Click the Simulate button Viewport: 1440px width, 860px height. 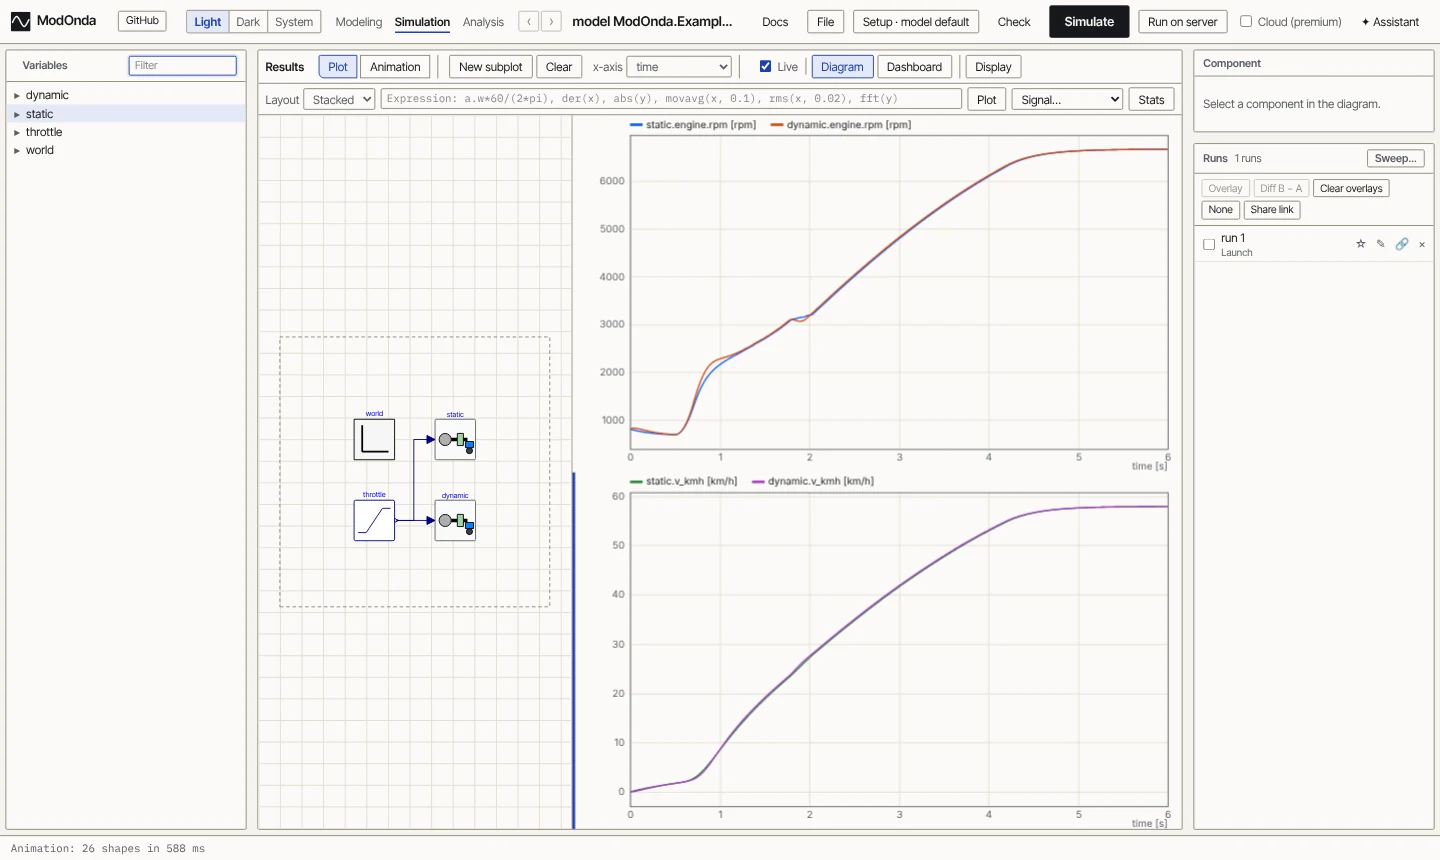coord(1089,21)
